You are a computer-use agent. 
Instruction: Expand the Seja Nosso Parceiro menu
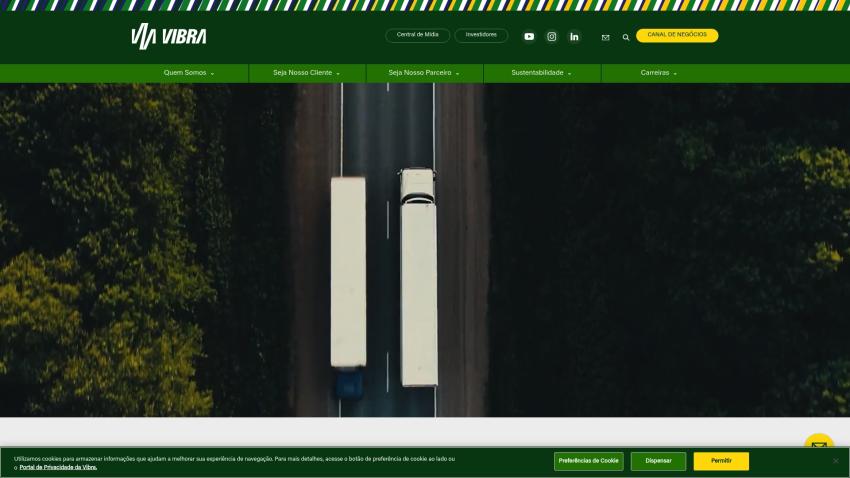pos(424,73)
